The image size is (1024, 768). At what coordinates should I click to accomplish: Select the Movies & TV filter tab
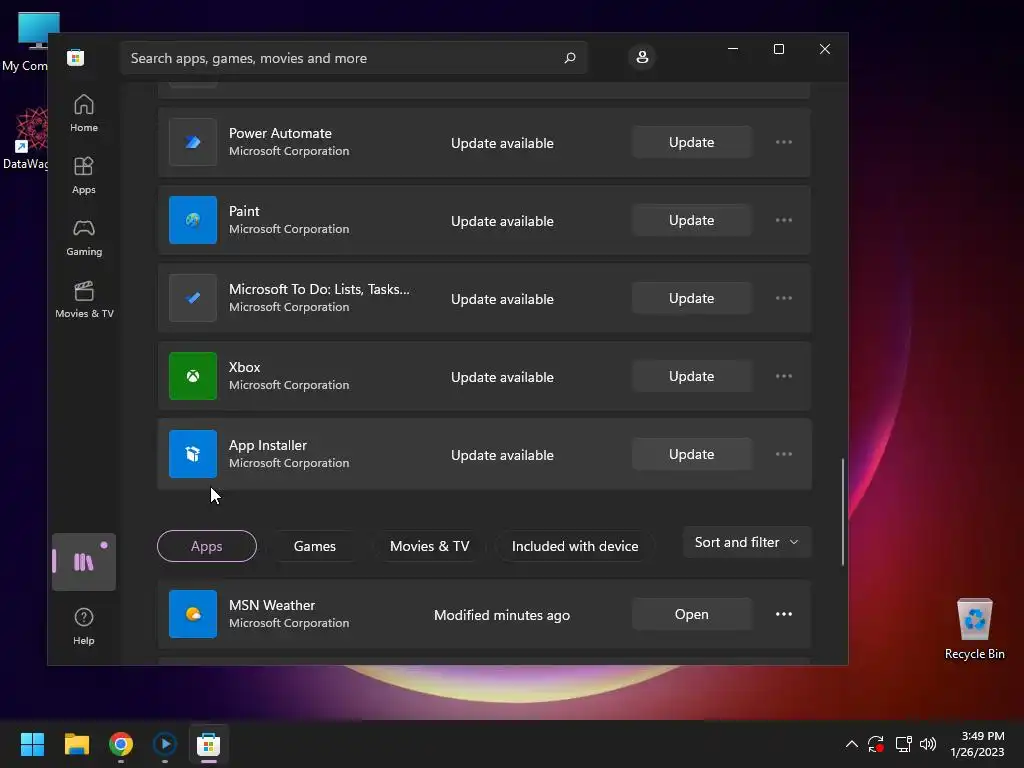point(430,546)
